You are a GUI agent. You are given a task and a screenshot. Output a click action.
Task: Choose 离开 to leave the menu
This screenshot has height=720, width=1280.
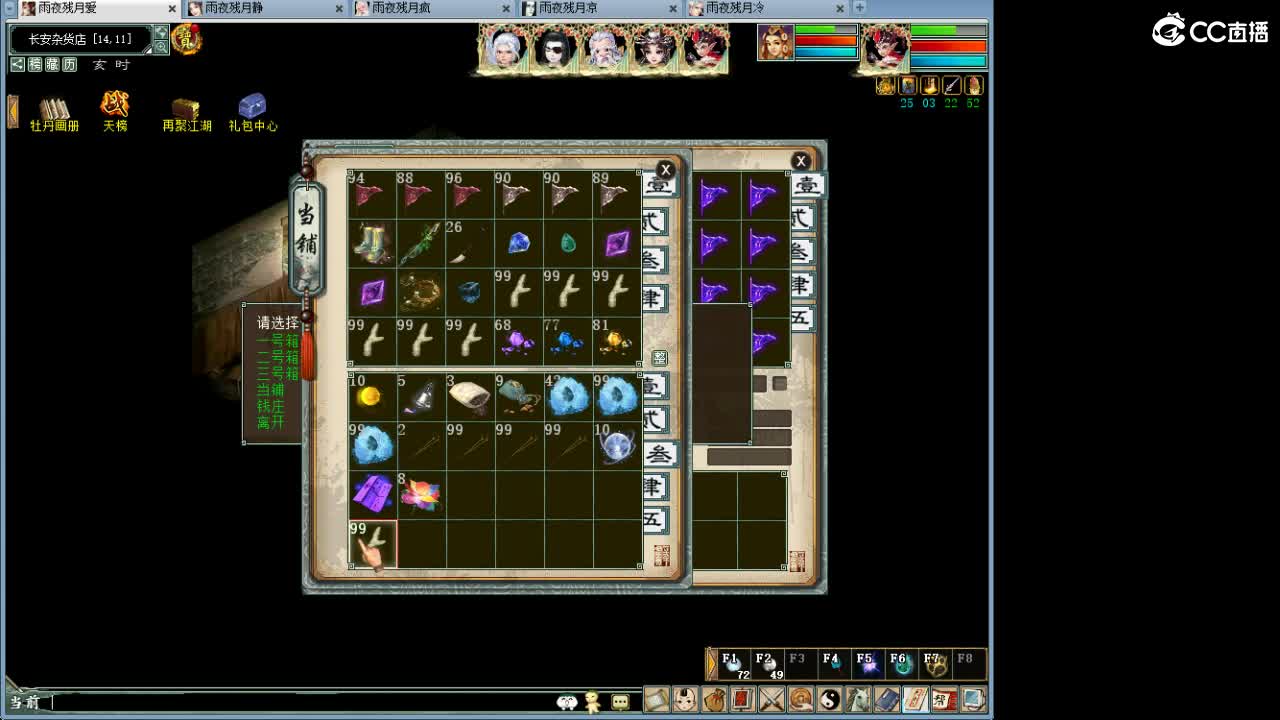tap(270, 423)
